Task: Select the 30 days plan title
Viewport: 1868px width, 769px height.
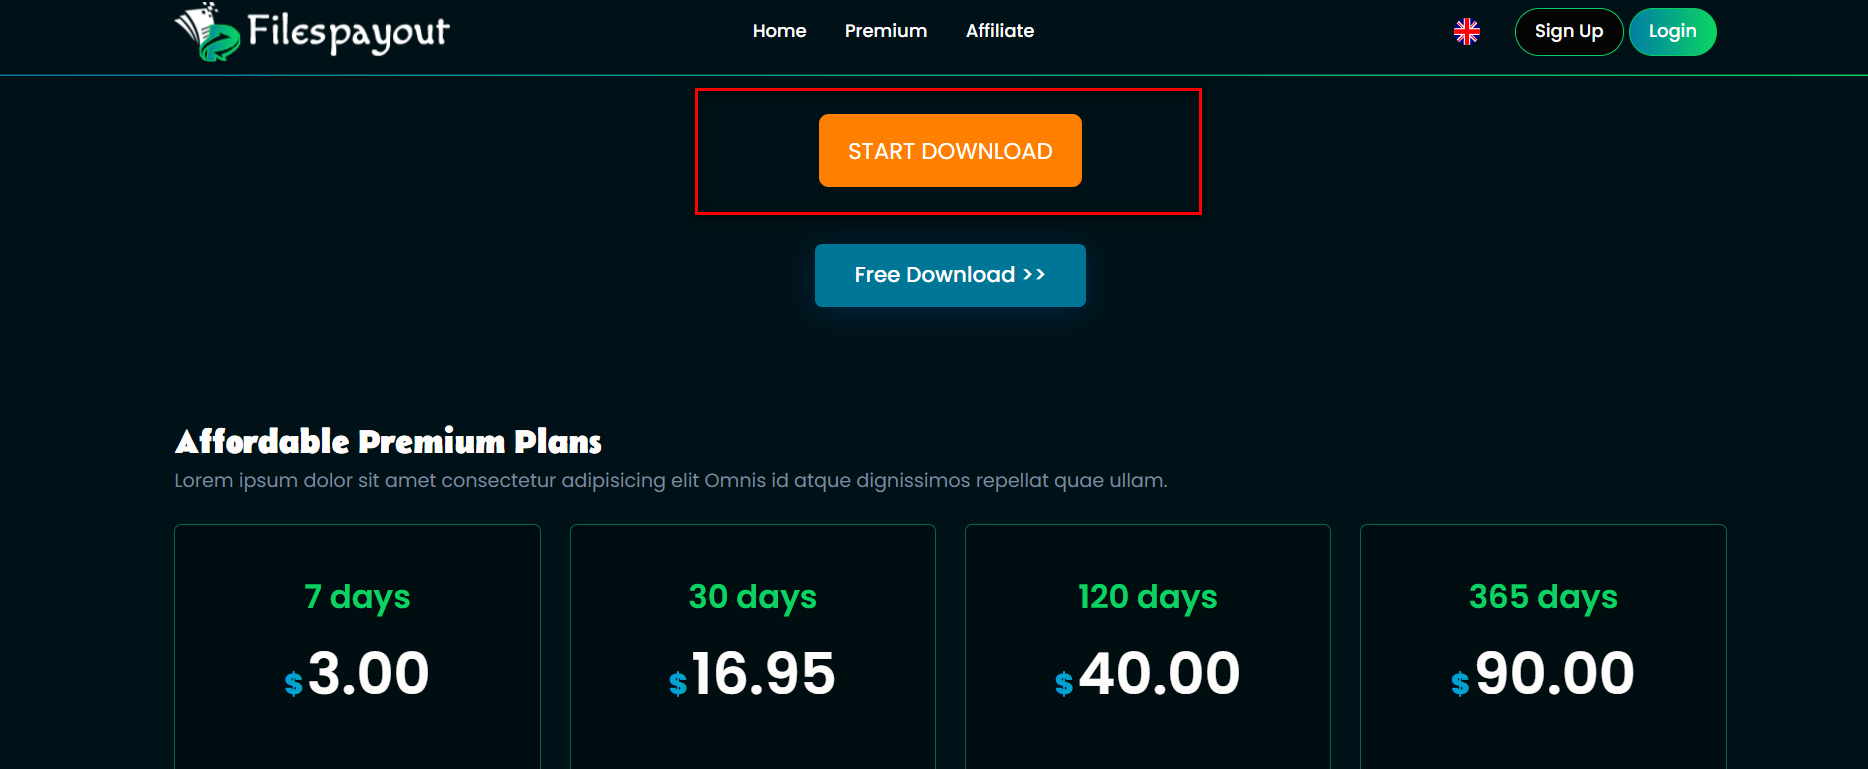Action: click(752, 597)
